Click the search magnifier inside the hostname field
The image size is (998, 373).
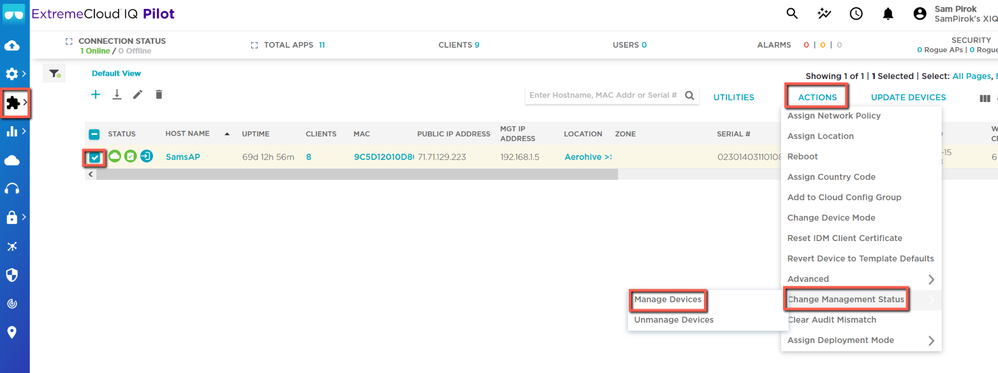[689, 95]
